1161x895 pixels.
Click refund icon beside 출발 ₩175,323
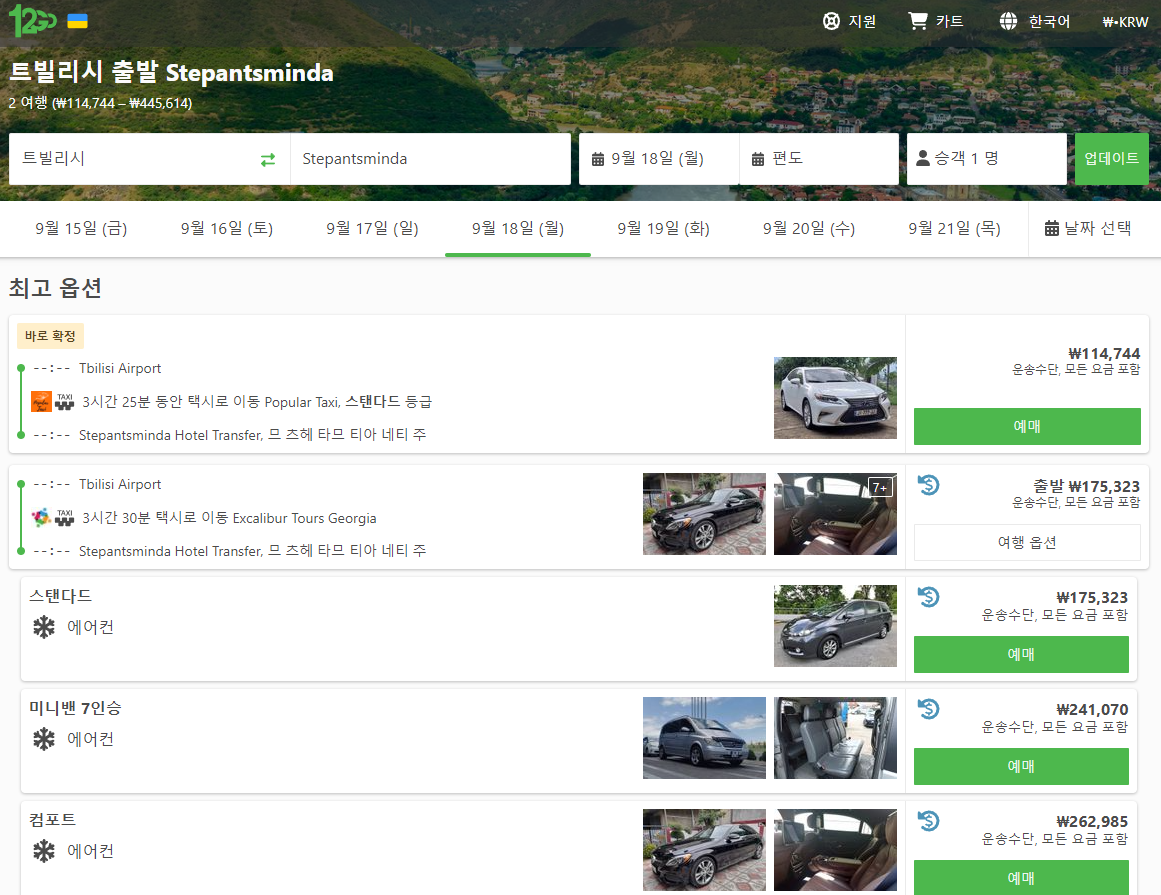tap(929, 486)
